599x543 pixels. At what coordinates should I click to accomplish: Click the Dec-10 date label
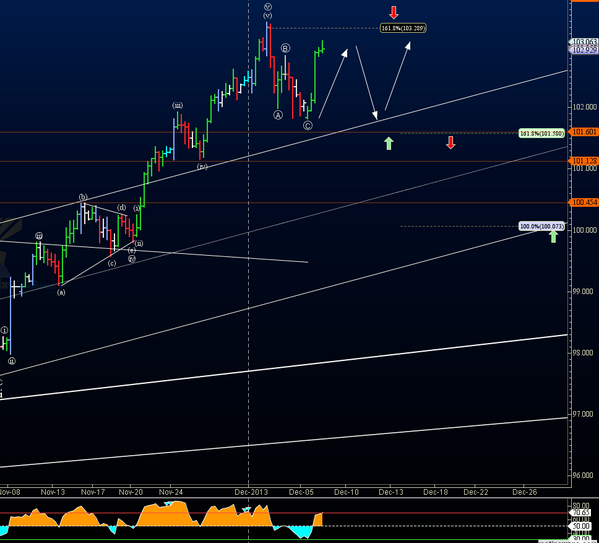[346, 492]
